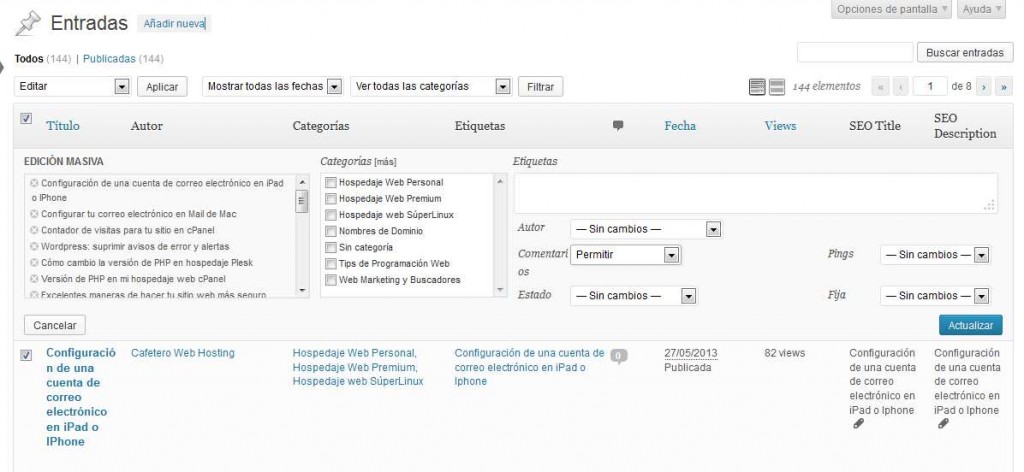This screenshot has width=1024, height=472.
Task: Open comment count bubble for first post
Action: (x=618, y=356)
